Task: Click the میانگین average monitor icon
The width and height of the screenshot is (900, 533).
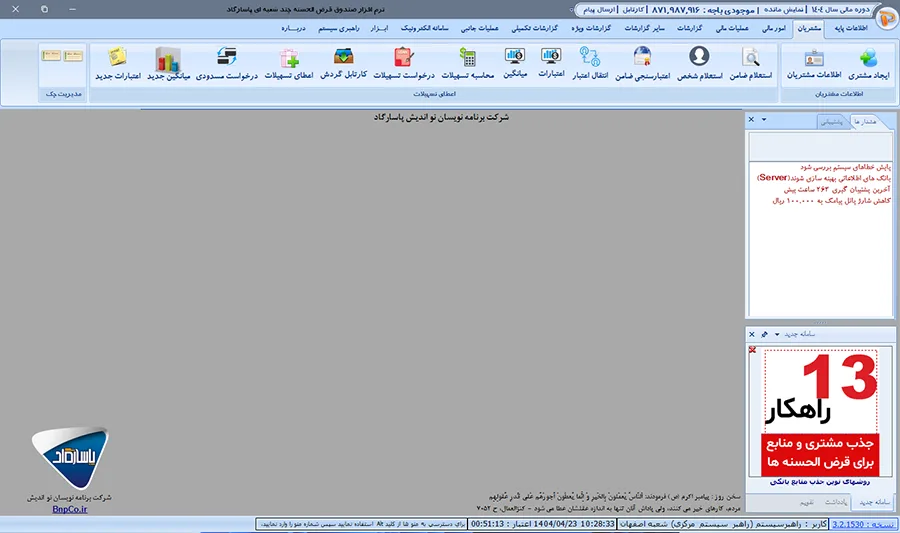Action: pos(515,56)
